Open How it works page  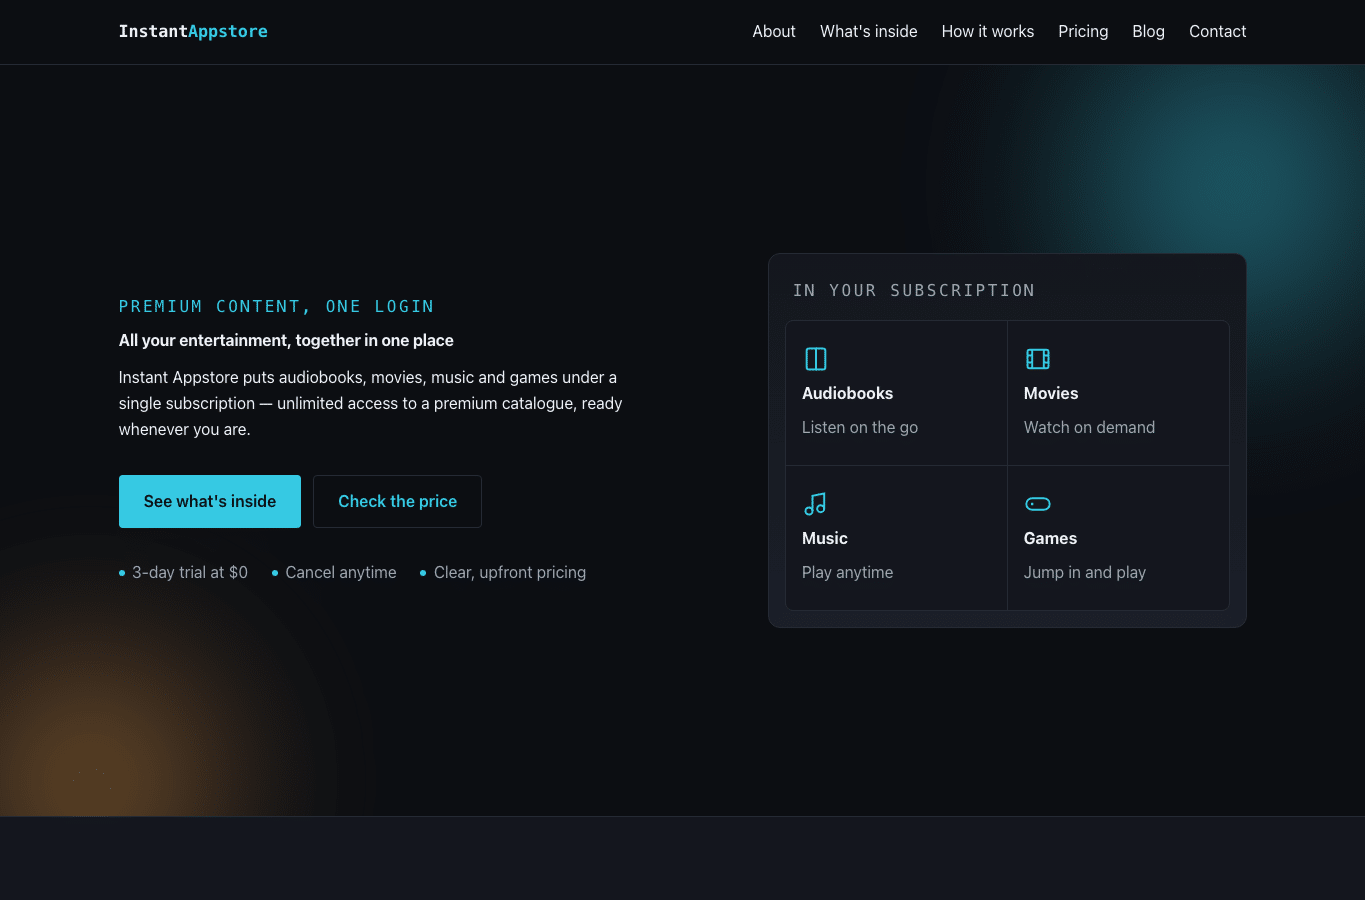click(x=988, y=31)
